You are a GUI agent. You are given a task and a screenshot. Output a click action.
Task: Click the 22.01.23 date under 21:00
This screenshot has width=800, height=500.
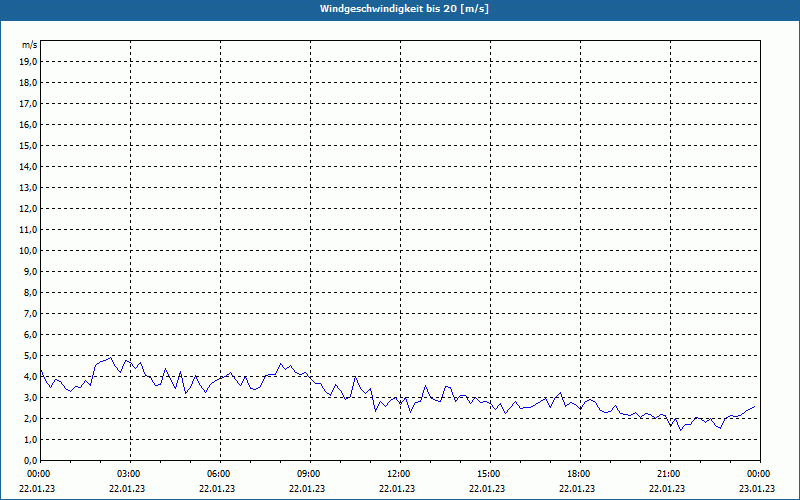pos(667,488)
